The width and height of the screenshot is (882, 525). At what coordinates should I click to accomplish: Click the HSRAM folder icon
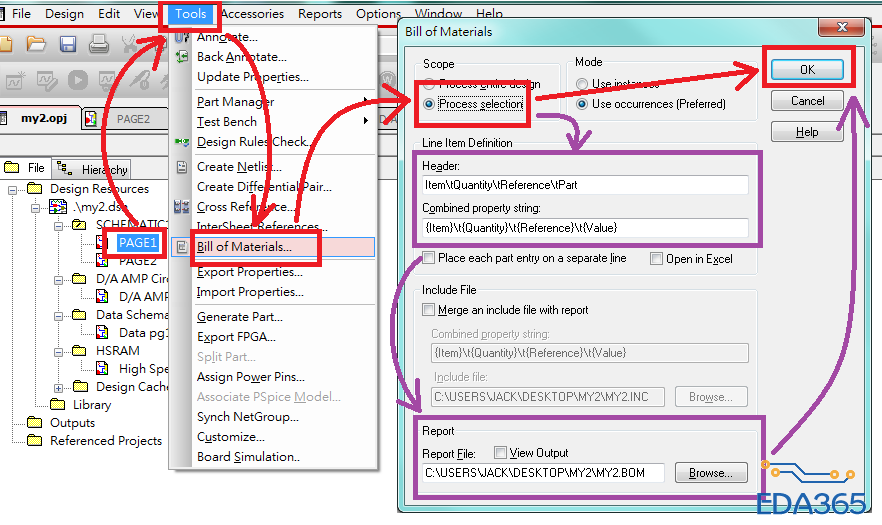click(x=79, y=351)
